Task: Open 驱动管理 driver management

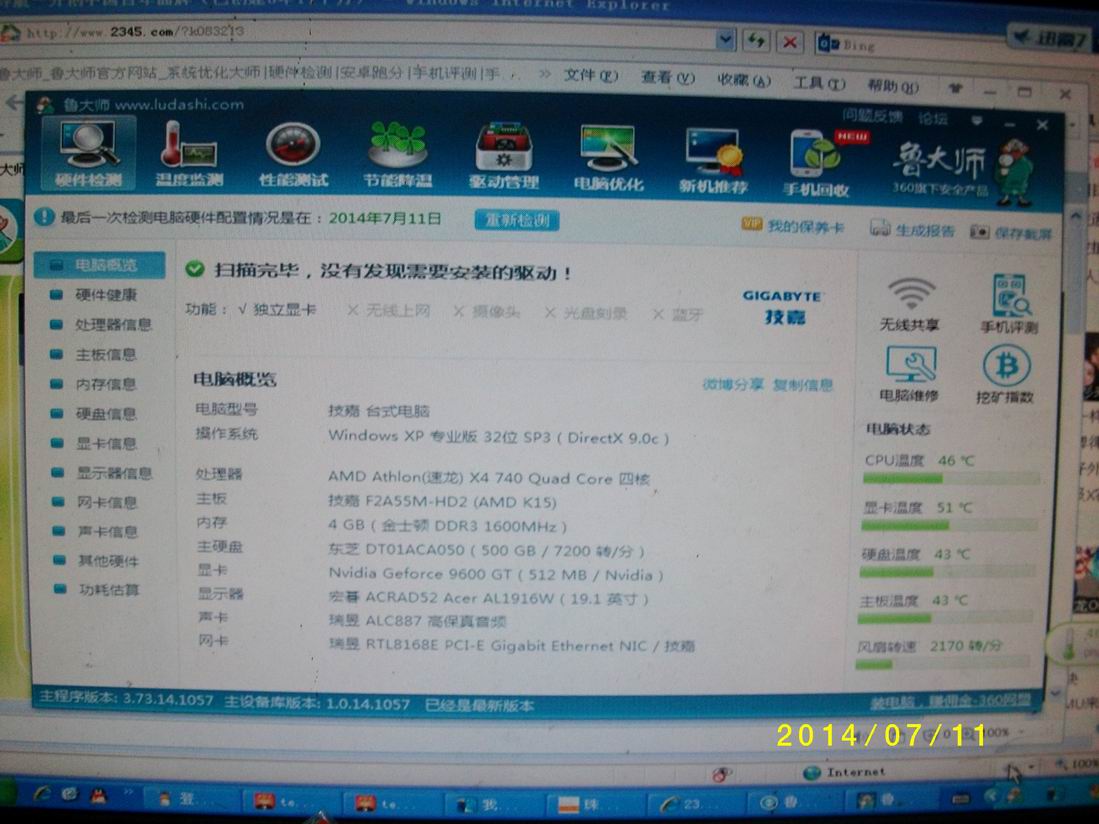Action: [503, 157]
